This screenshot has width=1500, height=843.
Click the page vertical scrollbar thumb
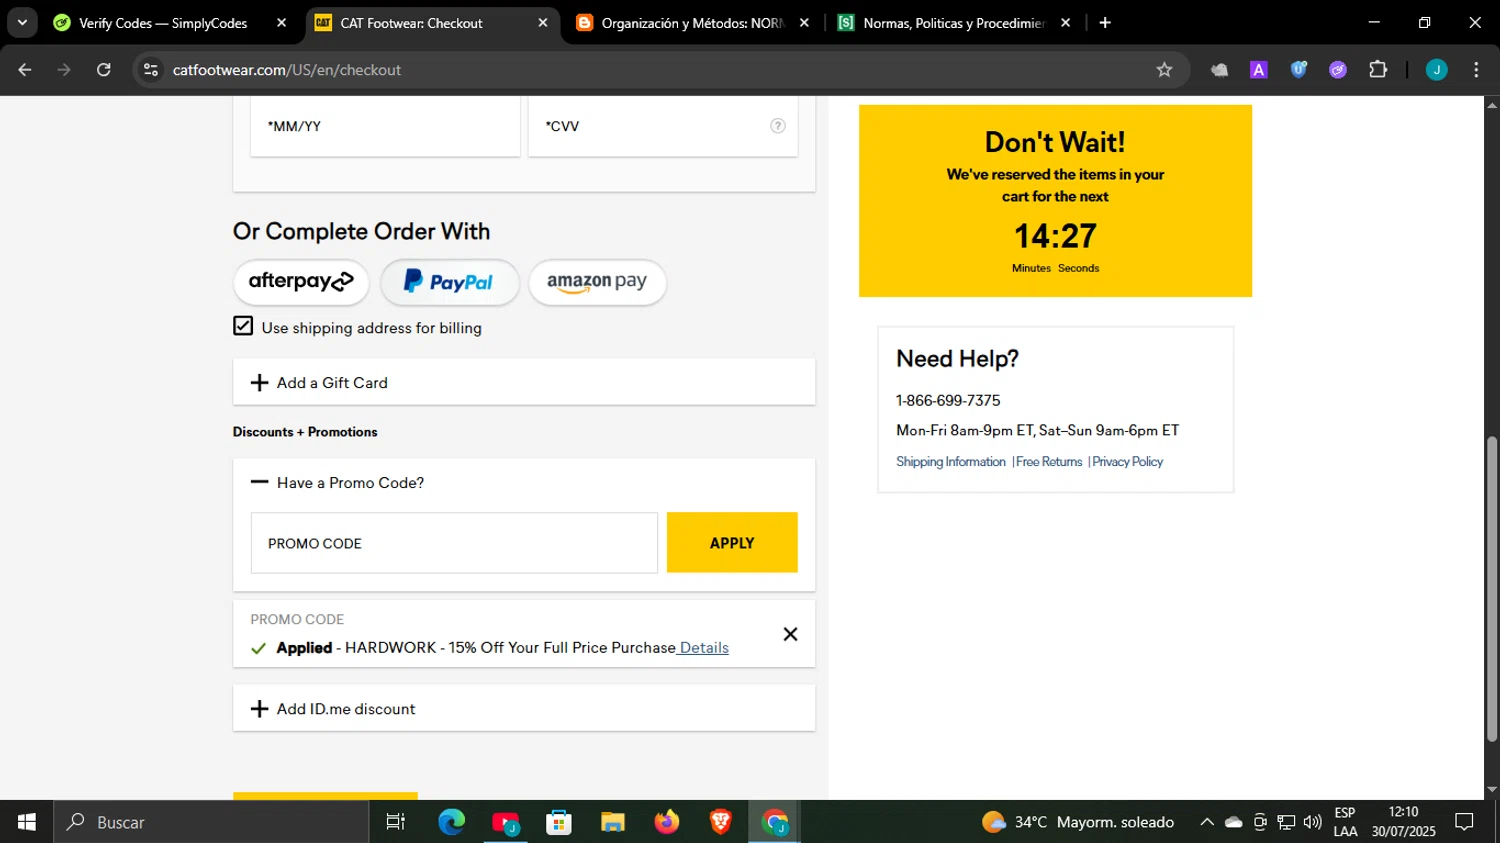(x=1492, y=588)
